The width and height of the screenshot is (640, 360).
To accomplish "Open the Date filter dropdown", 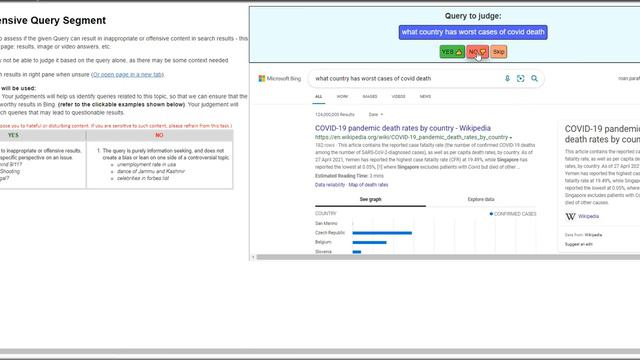I will click(x=376, y=115).
